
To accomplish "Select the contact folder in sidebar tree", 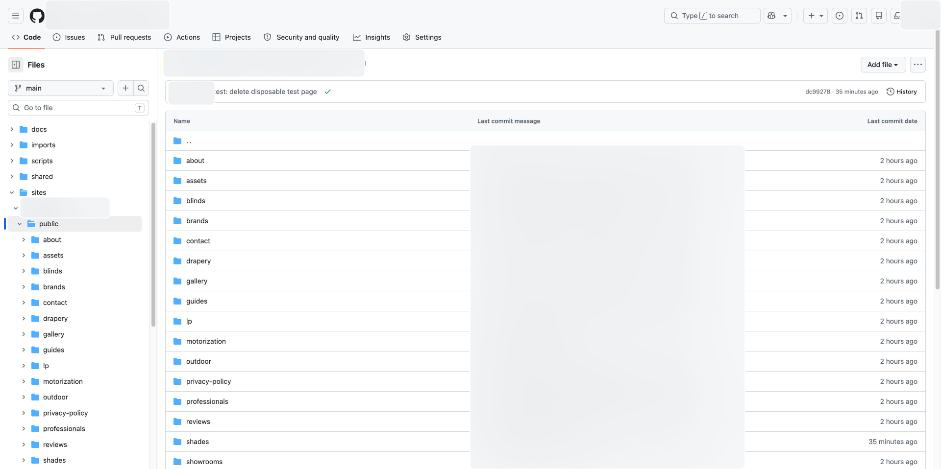I will 55,303.
